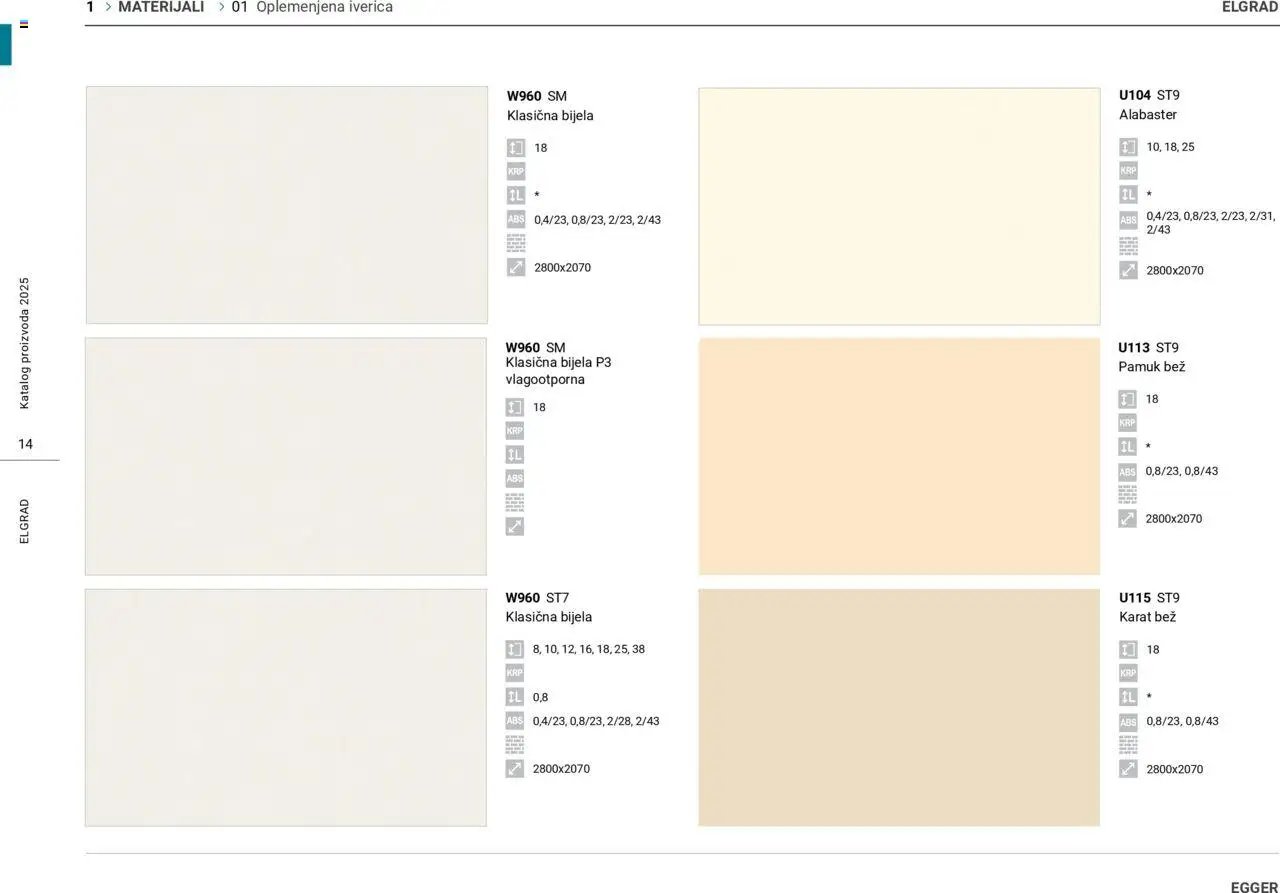The width and height of the screenshot is (1280, 893).
Task: Click ABS icon beside U104 Alabaster
Action: point(1128,220)
